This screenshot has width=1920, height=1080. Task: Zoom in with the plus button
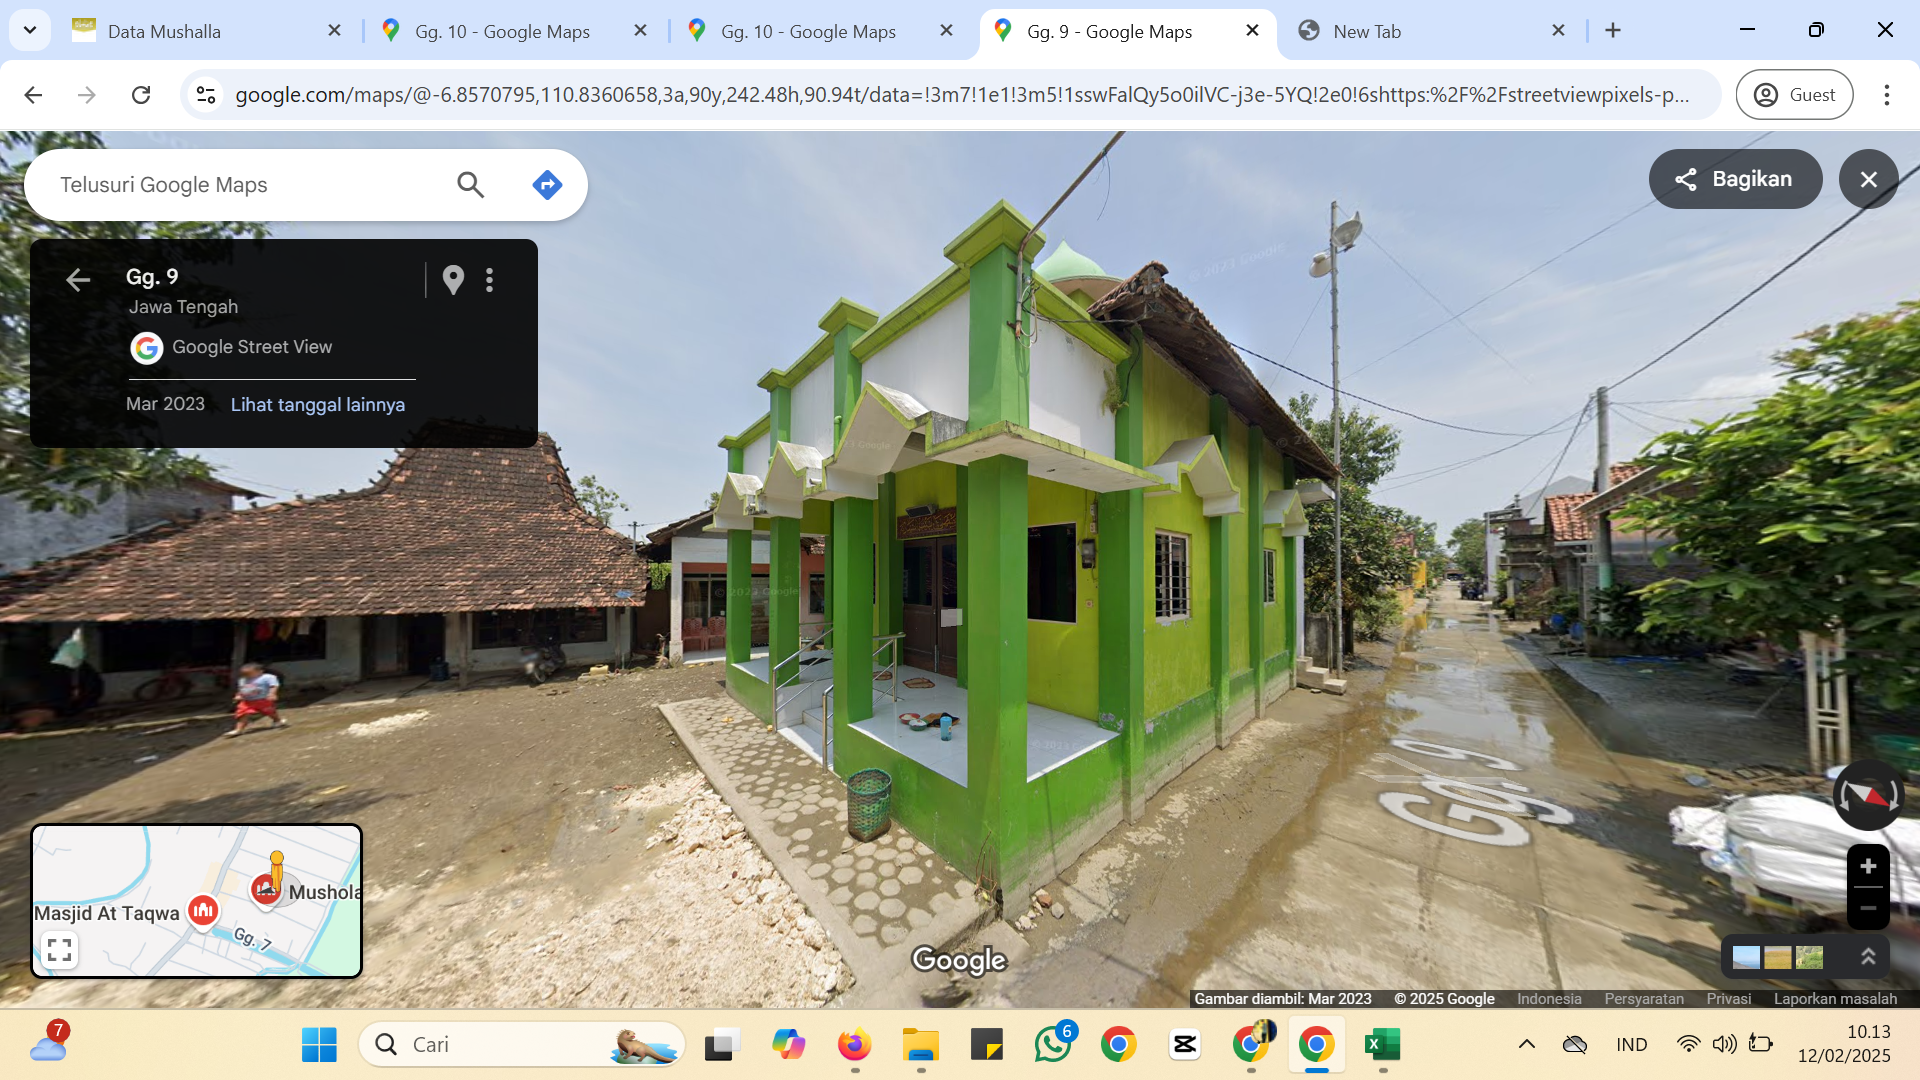(x=1868, y=867)
